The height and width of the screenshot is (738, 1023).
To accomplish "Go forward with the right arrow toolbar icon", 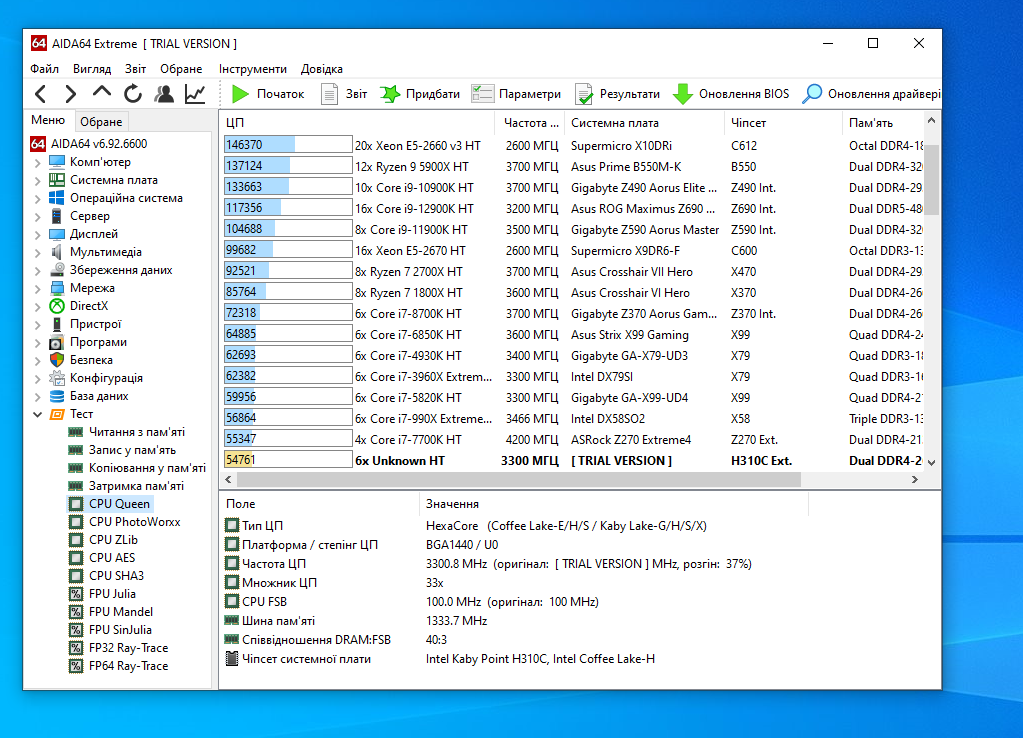I will [x=70, y=94].
